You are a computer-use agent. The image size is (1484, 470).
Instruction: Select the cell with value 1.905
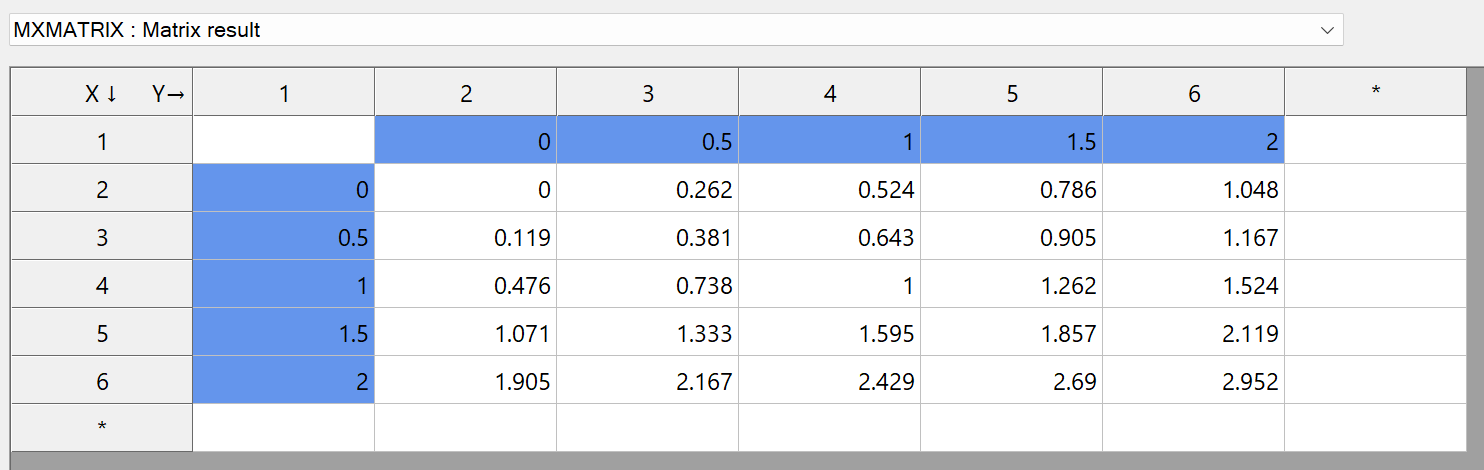tap(466, 381)
